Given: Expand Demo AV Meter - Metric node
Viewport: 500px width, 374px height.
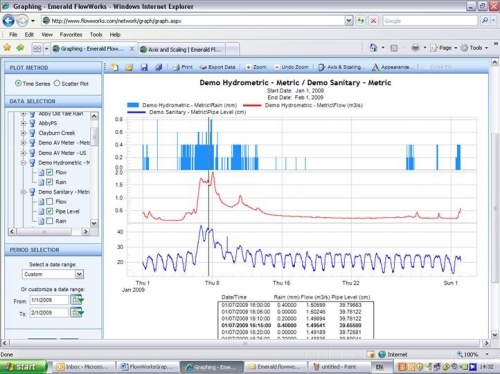Looking at the screenshot, I should click(23, 143).
